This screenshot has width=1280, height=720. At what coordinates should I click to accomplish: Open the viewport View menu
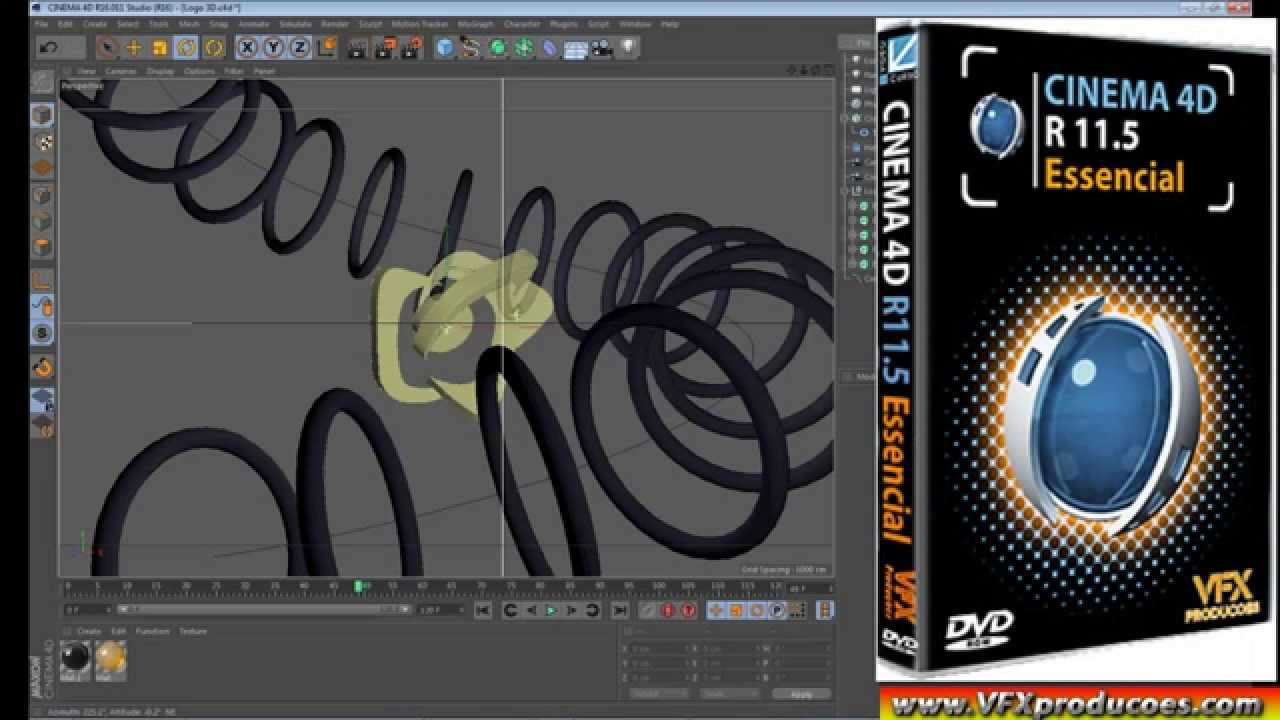[87, 72]
